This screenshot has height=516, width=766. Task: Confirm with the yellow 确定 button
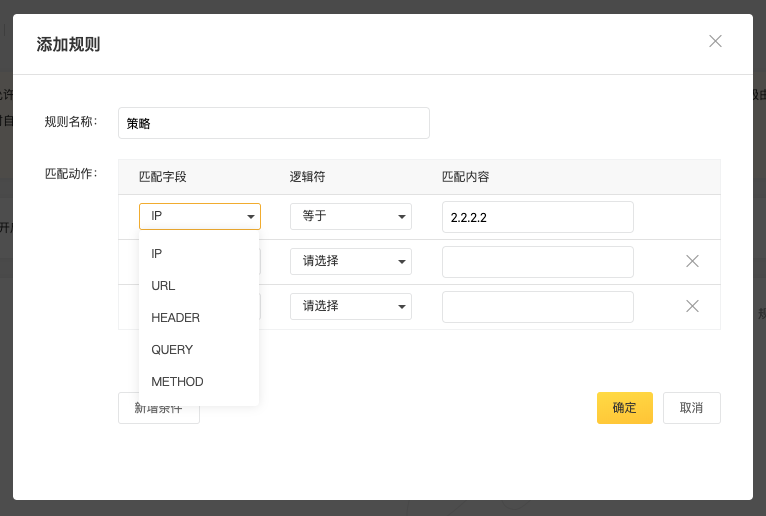tap(624, 408)
